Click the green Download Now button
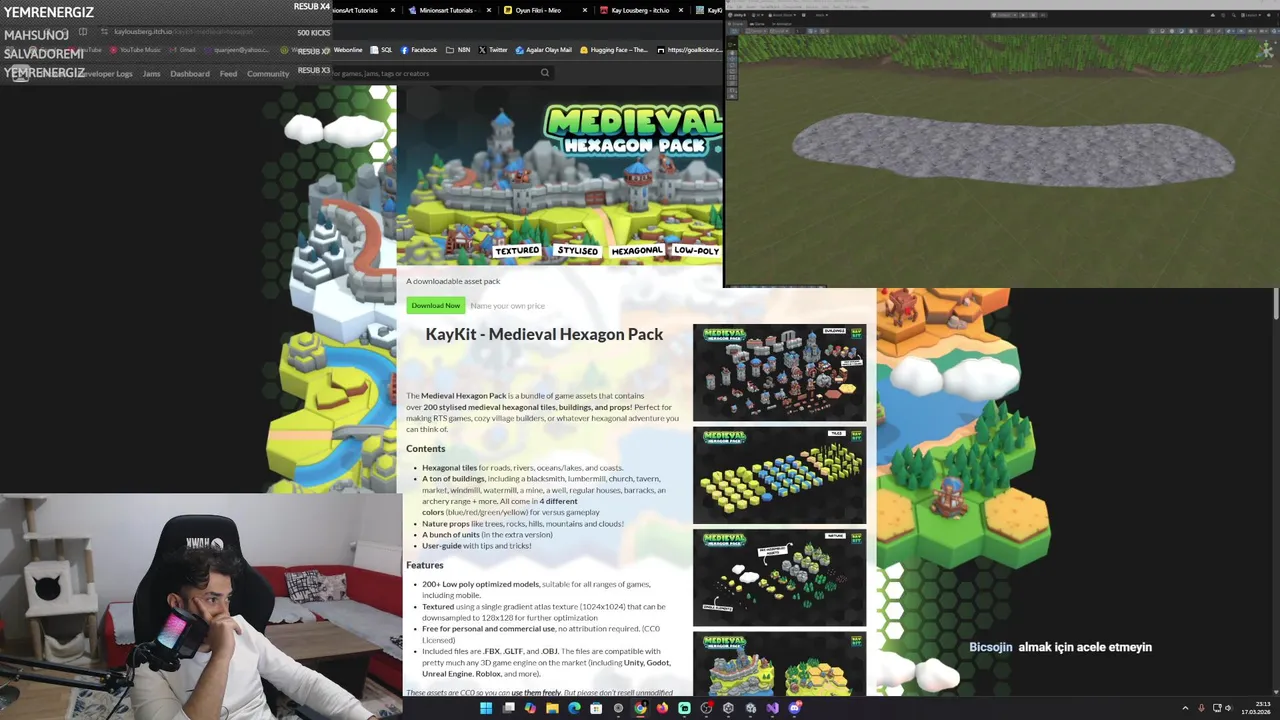This screenshot has height=720, width=1280. pos(436,306)
